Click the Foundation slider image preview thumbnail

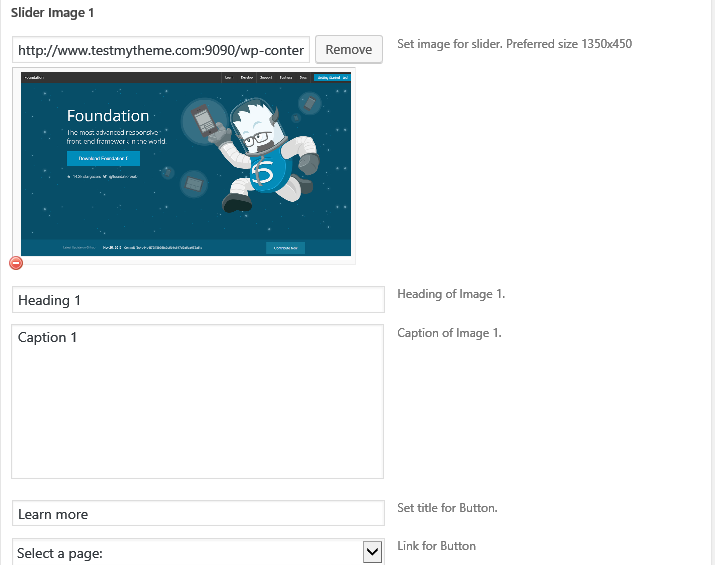pos(186,164)
